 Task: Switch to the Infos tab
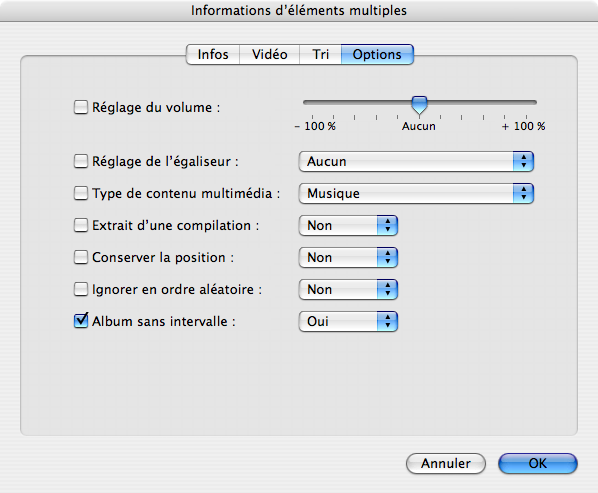click(213, 55)
